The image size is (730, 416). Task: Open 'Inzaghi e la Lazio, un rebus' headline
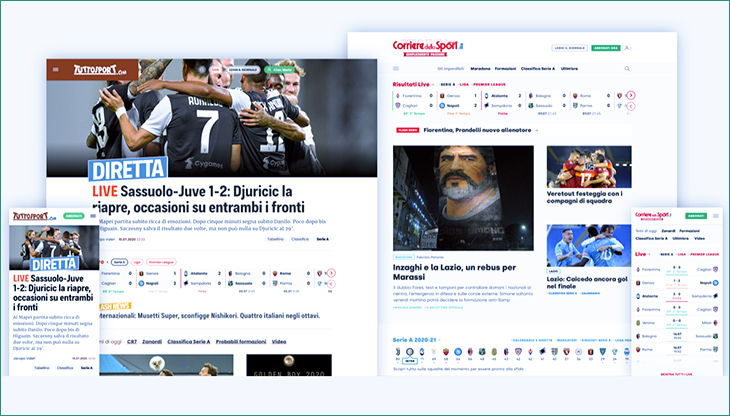[454, 272]
